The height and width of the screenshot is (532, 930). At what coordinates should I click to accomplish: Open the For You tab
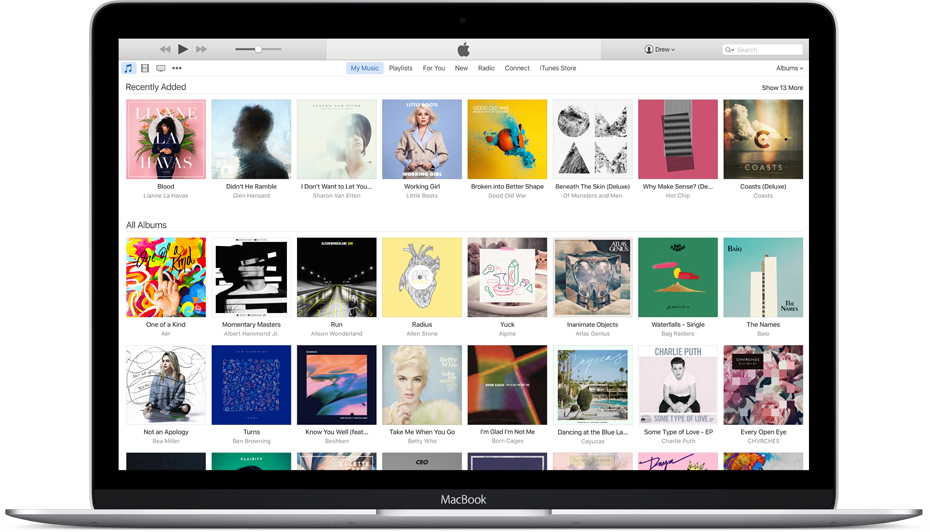point(434,68)
